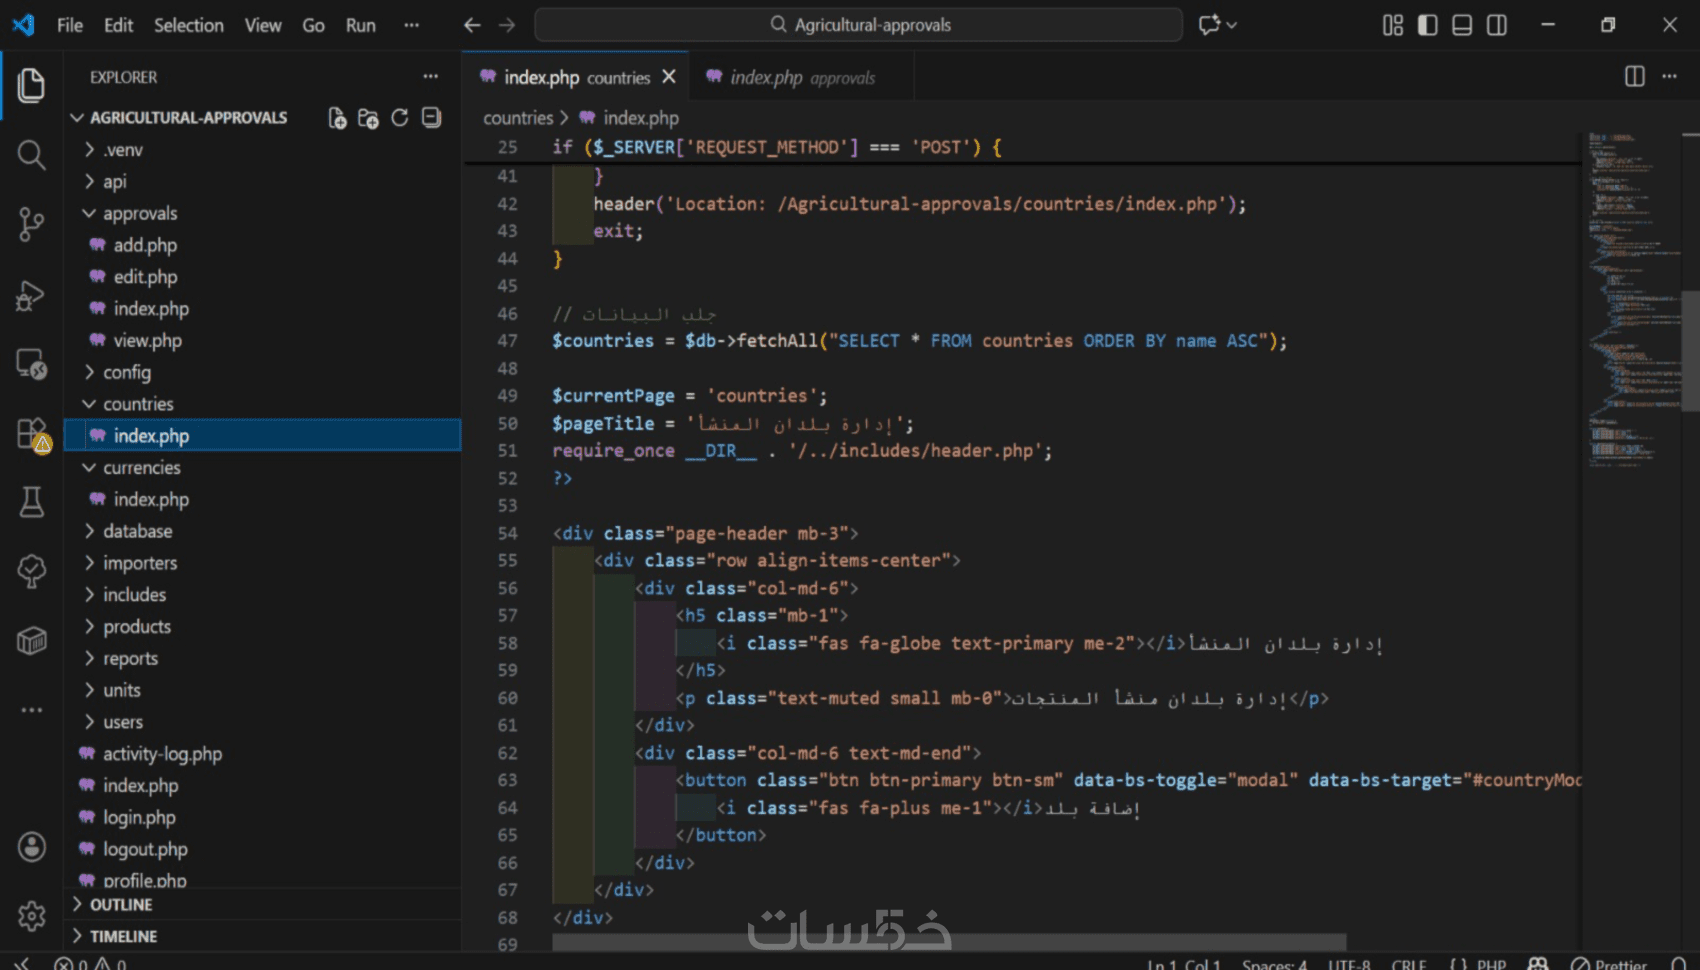Image resolution: width=1700 pixels, height=970 pixels.
Task: Click the Prettier status bar button
Action: [x=1610, y=964]
